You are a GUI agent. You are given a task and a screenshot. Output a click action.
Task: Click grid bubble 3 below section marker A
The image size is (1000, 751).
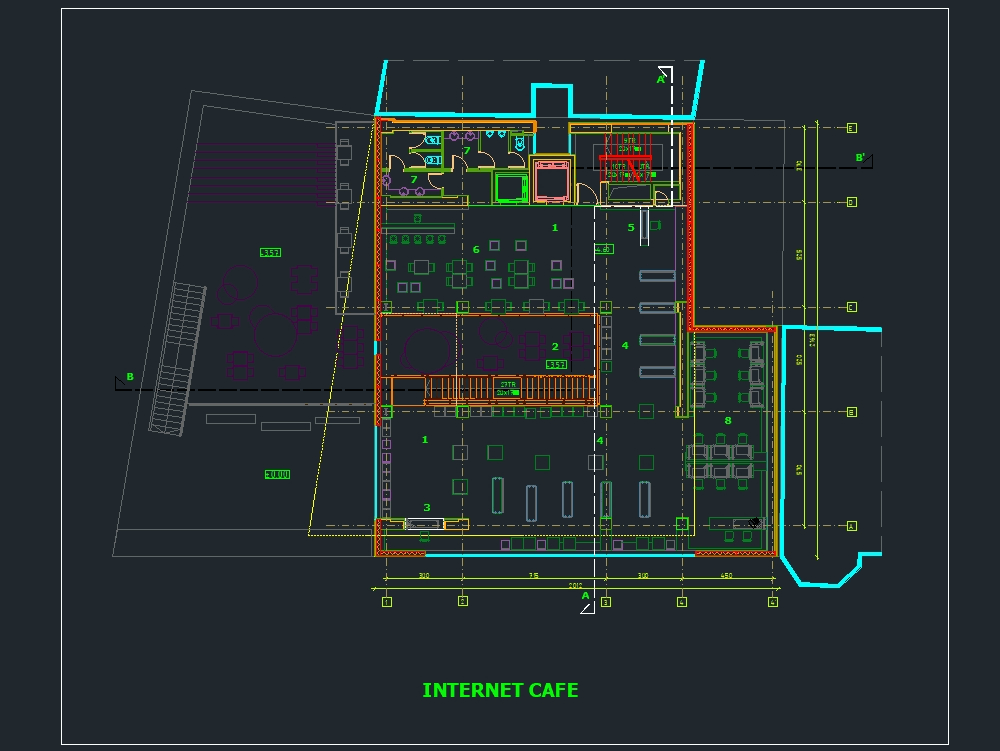[605, 603]
